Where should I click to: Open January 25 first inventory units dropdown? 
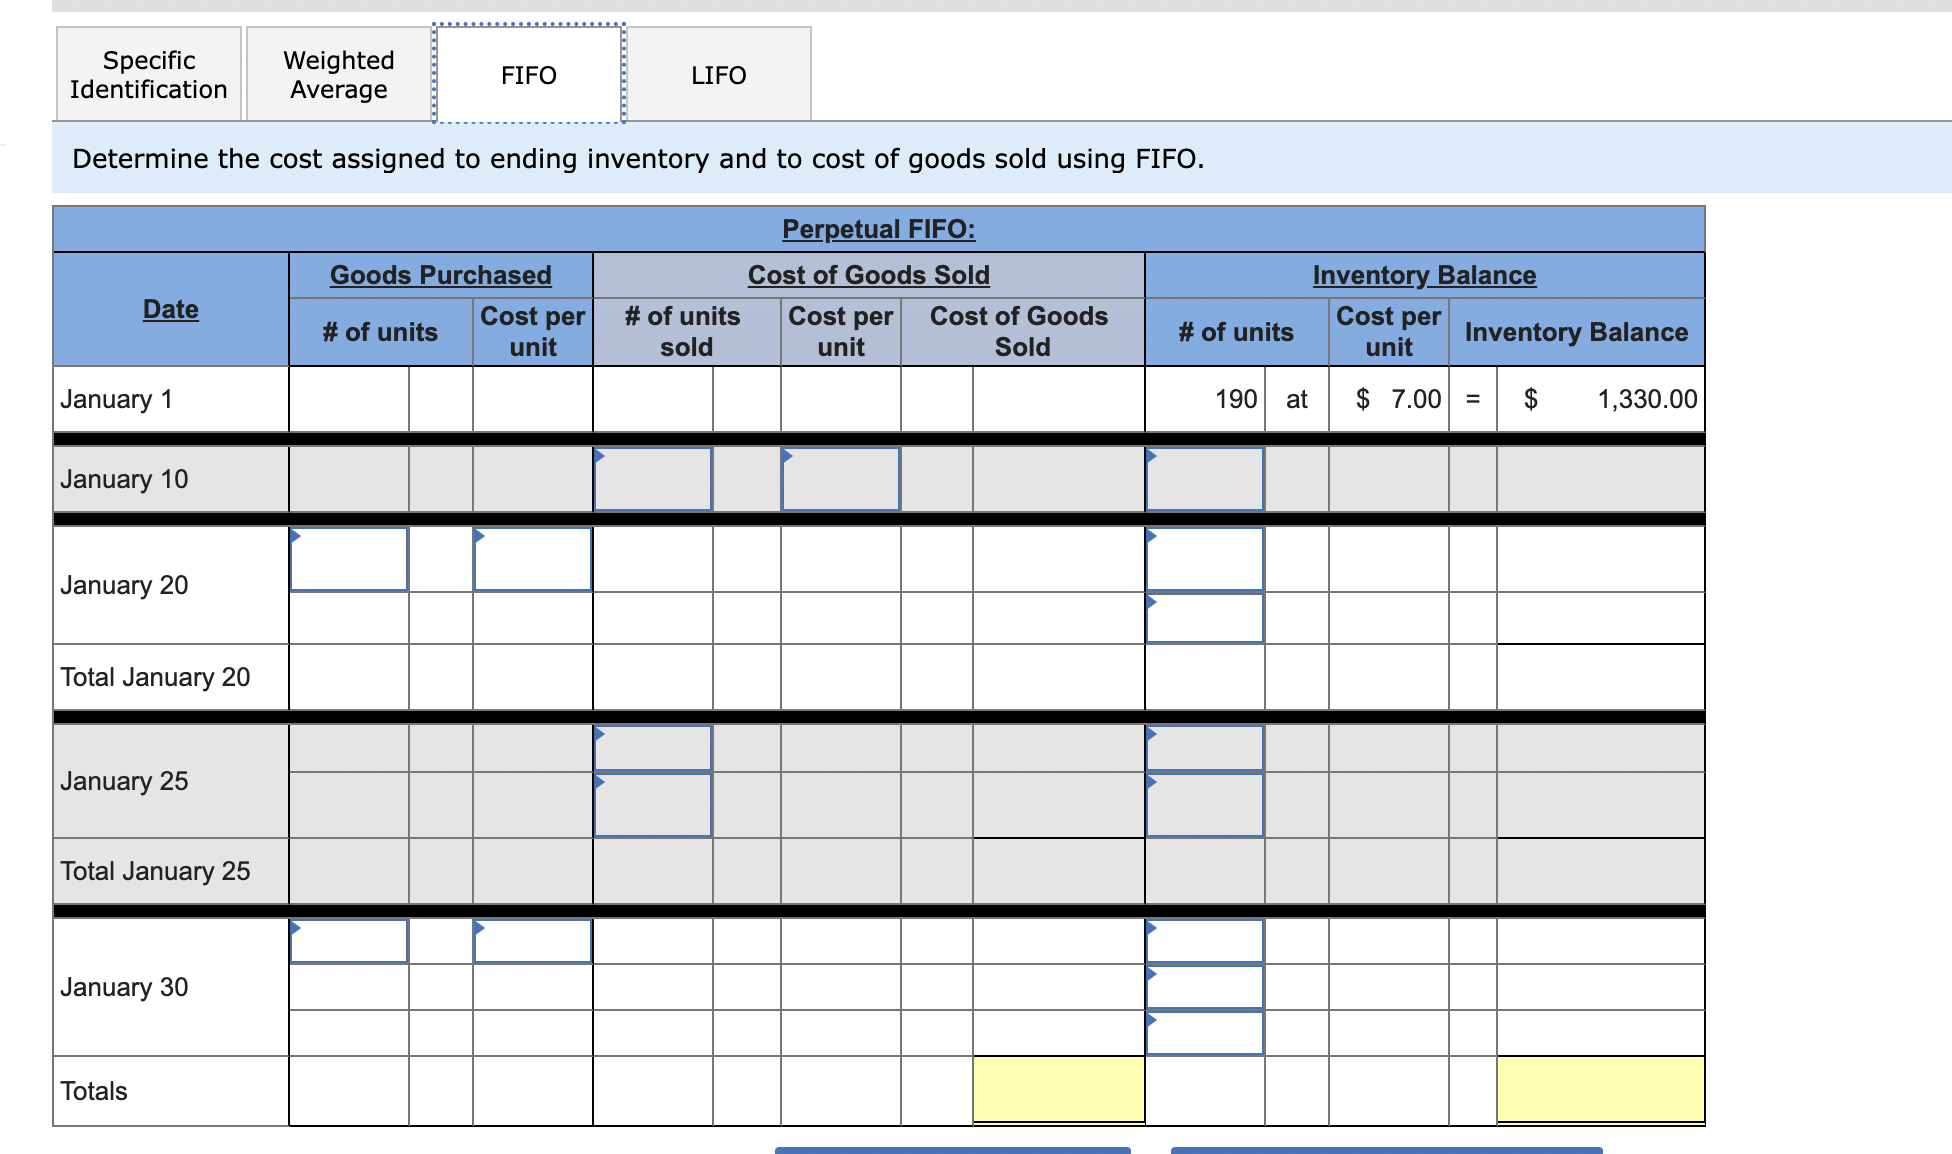click(x=1204, y=748)
